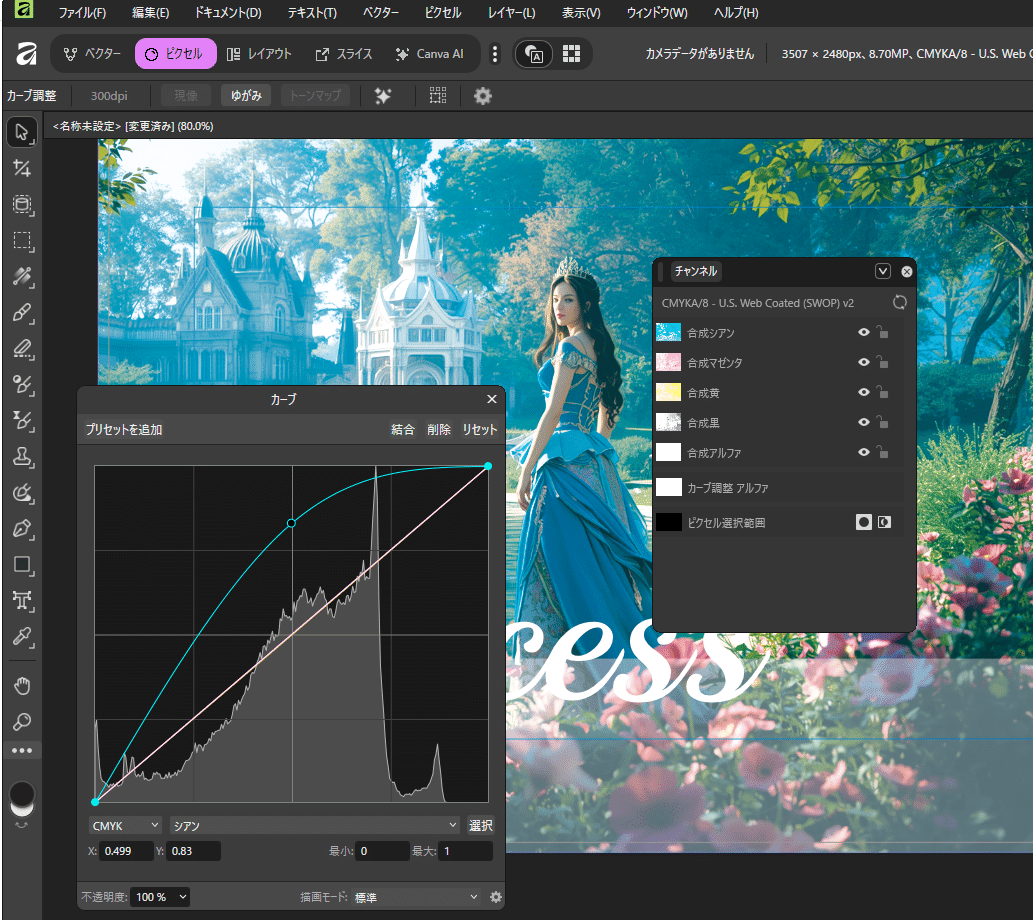Select the Selection Brush tool
The image size is (1033, 920).
coord(22,204)
